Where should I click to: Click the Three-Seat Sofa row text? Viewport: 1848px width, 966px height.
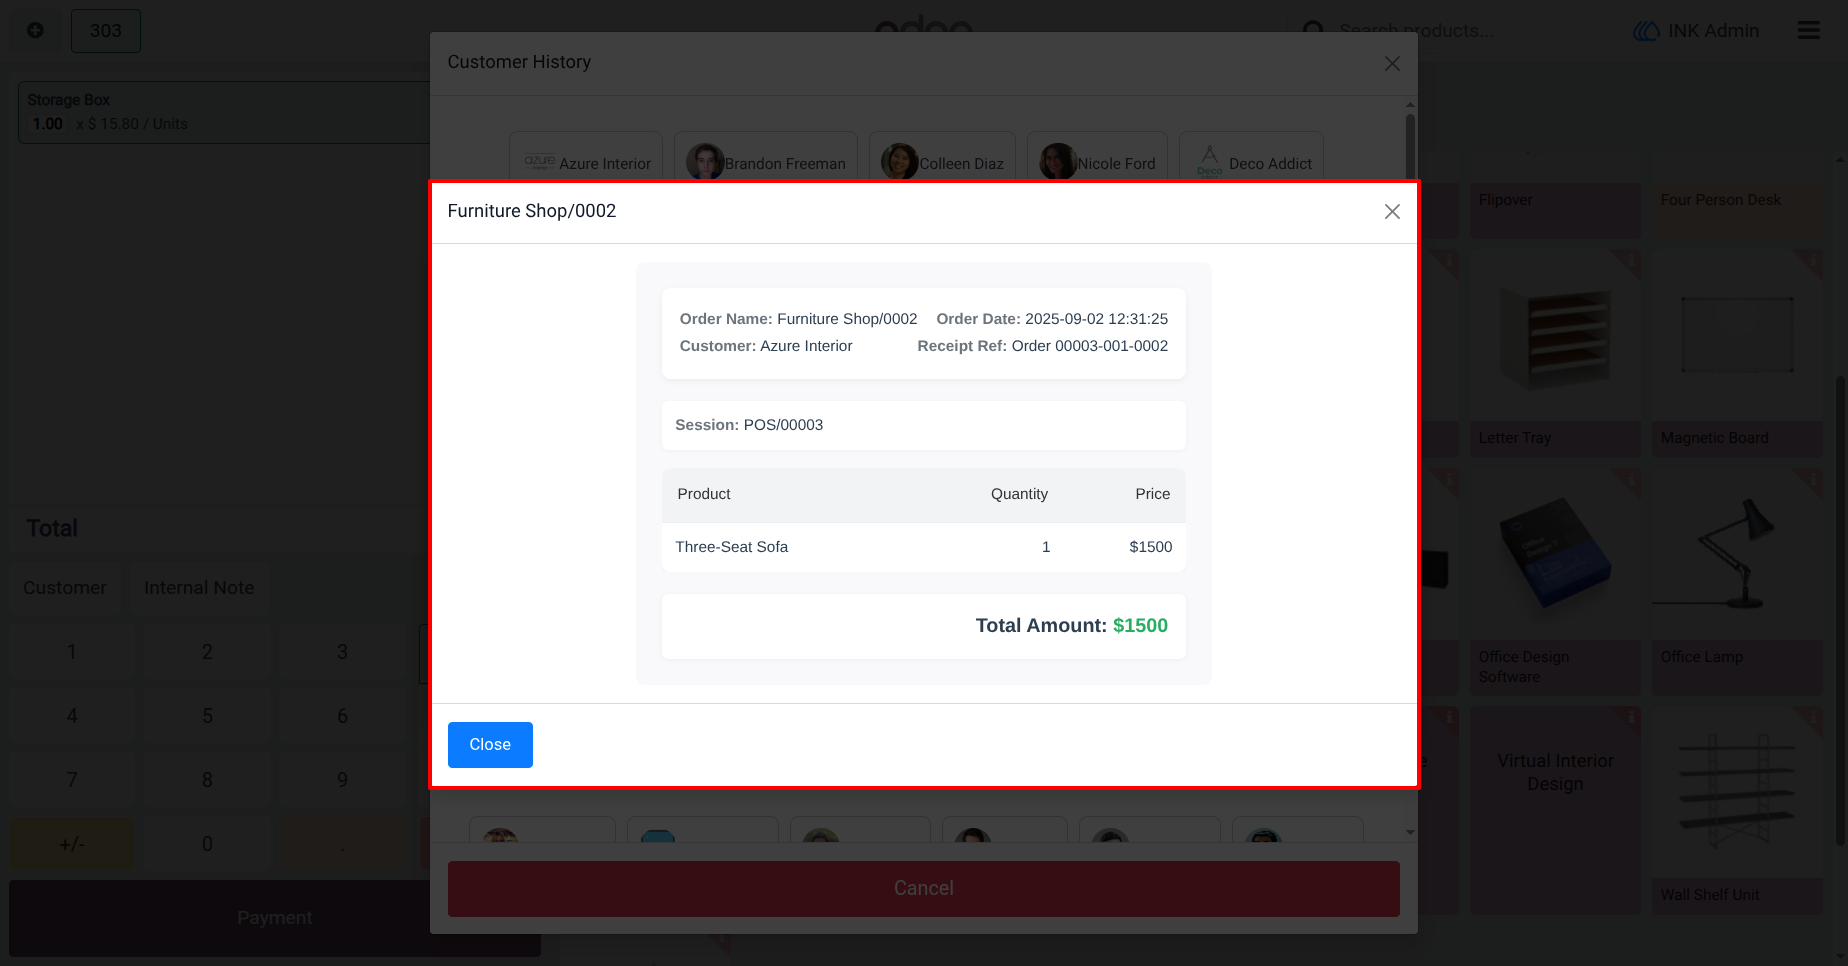pyautogui.click(x=732, y=547)
